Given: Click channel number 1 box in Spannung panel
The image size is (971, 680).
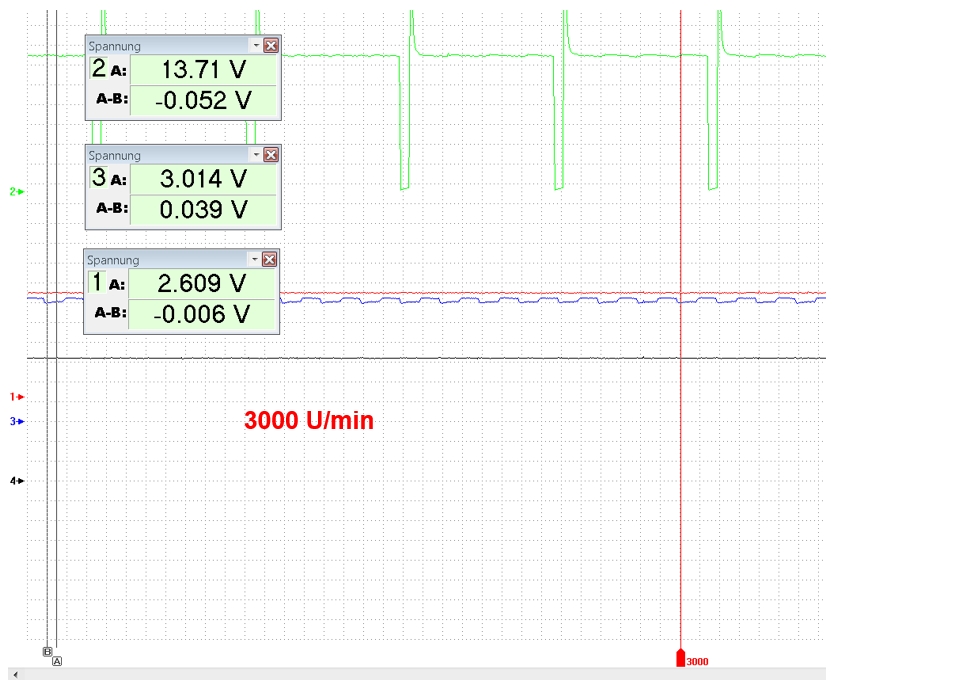Looking at the screenshot, I should point(97,282).
